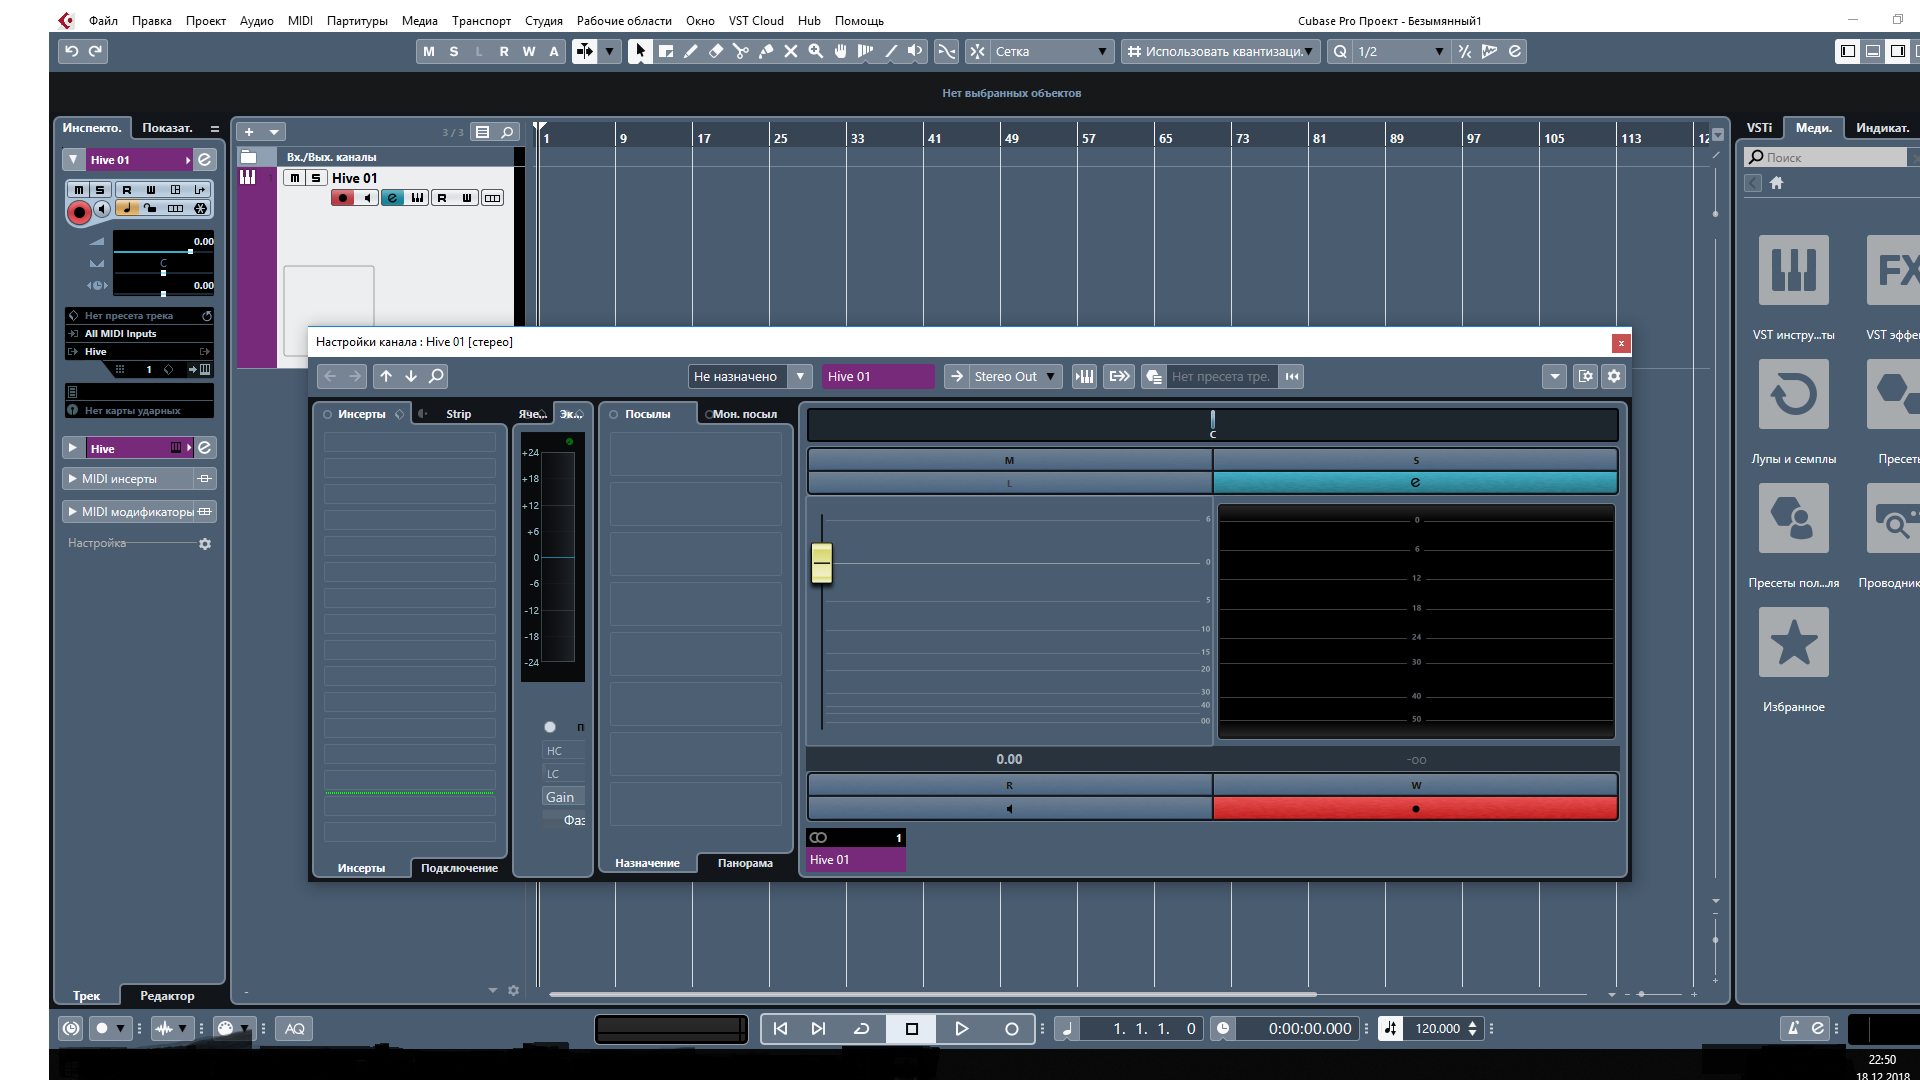
Task: Open the Favorites star tile
Action: click(1793, 642)
